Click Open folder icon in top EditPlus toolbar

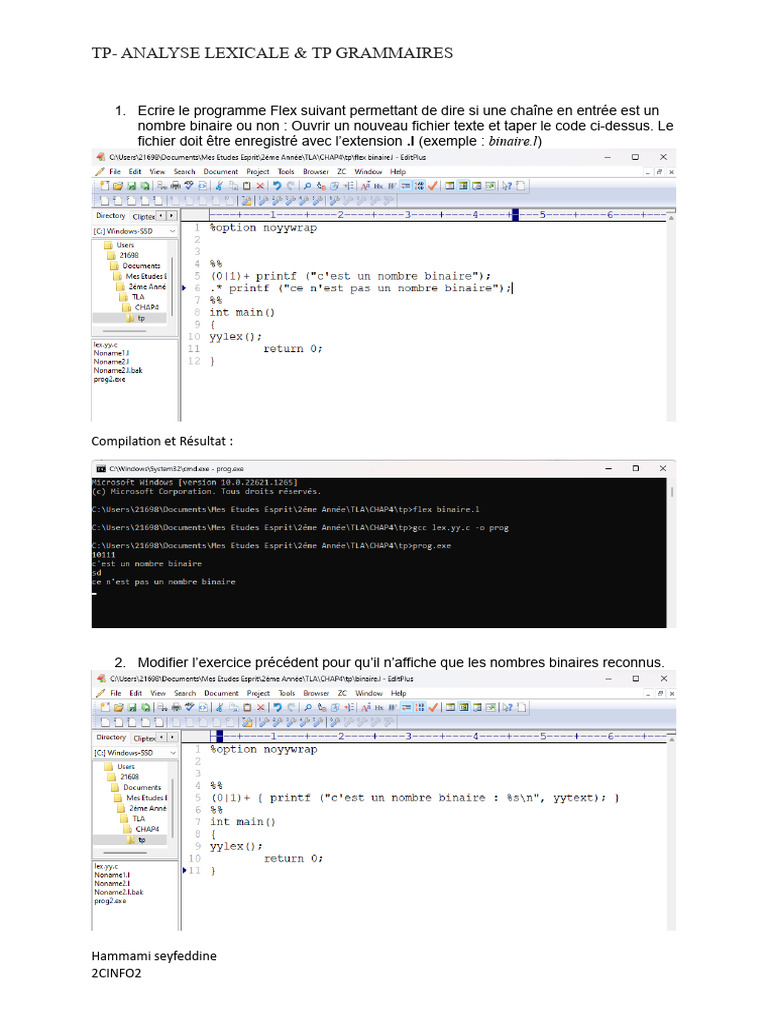pos(118,186)
